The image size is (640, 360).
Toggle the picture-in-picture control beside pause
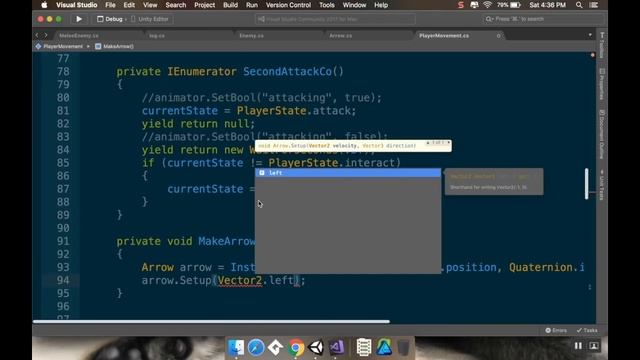594,346
